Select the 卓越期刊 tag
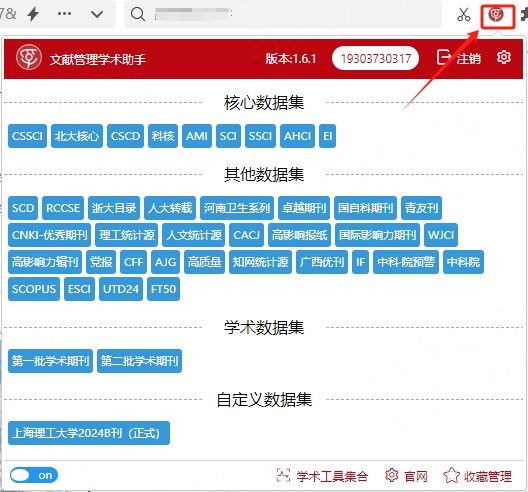 [304, 208]
